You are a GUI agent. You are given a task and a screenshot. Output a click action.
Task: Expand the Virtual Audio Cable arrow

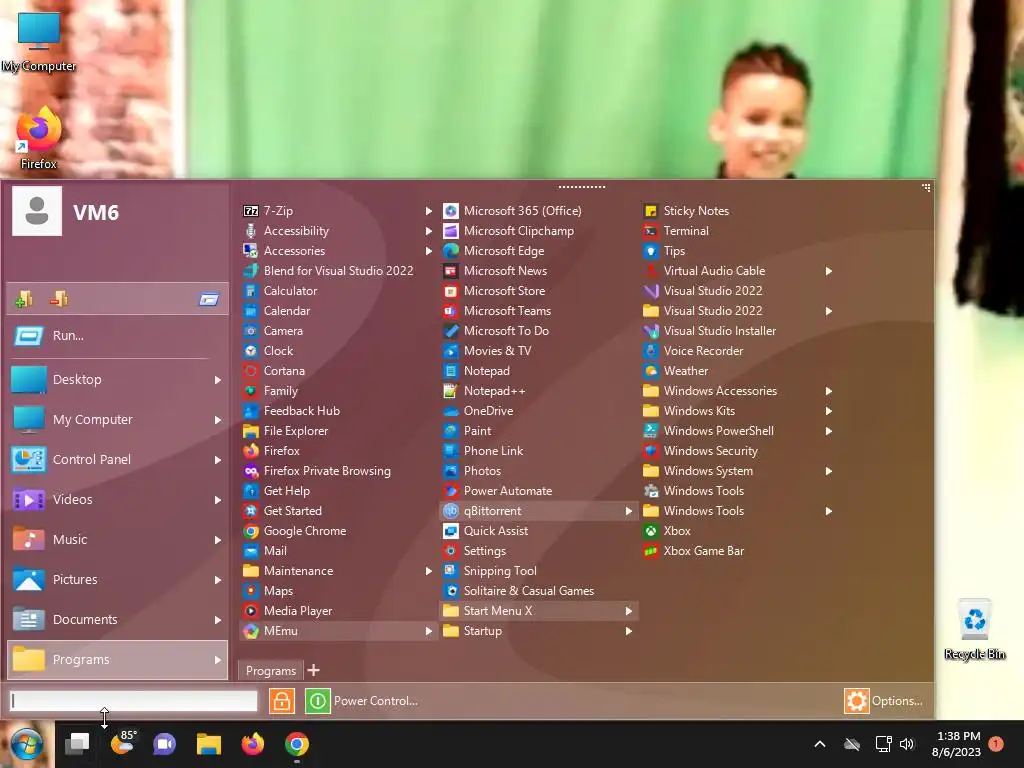[x=829, y=271]
